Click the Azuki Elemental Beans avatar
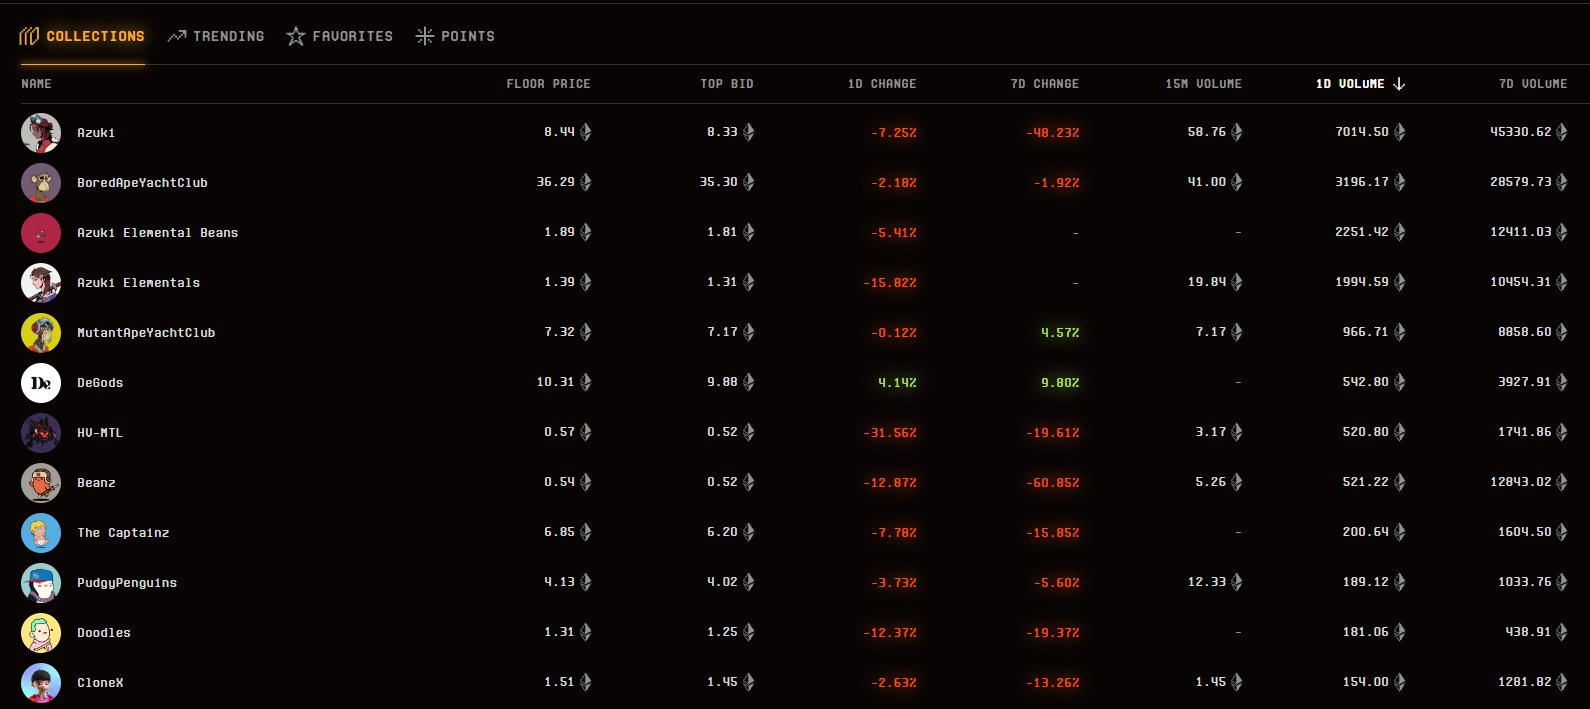The width and height of the screenshot is (1590, 709). (41, 233)
